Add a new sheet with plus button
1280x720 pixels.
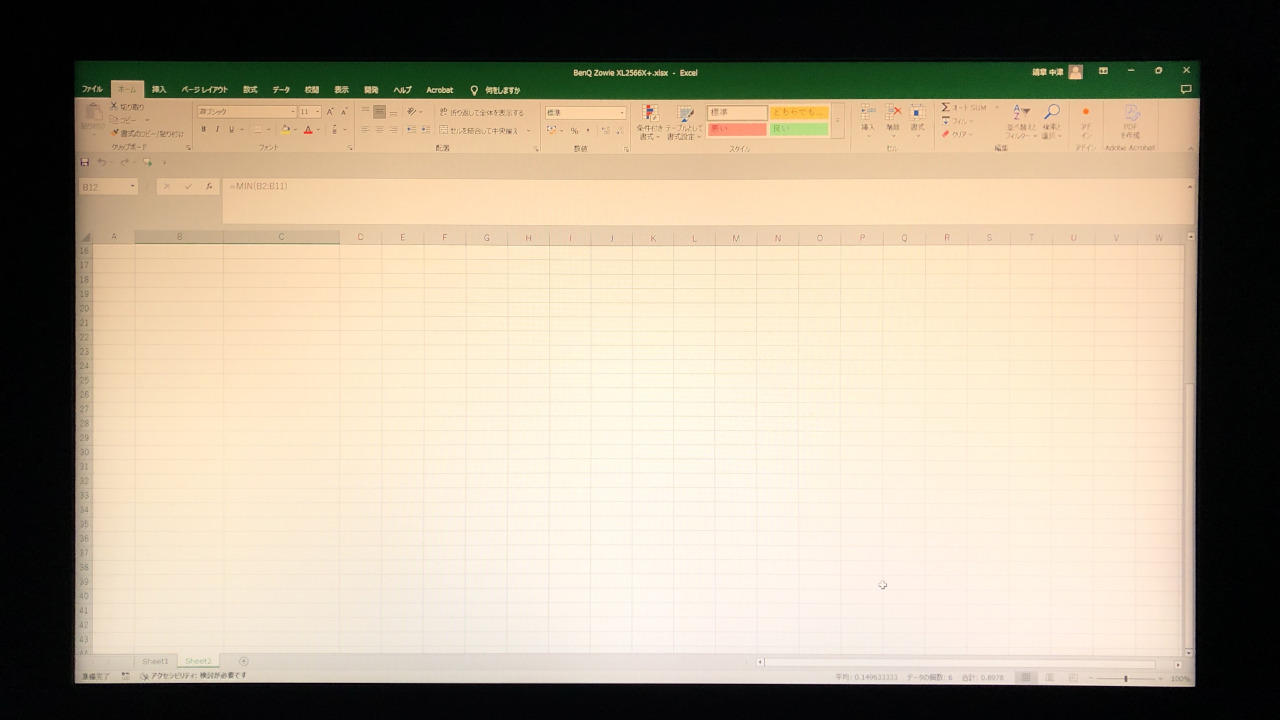coord(243,661)
